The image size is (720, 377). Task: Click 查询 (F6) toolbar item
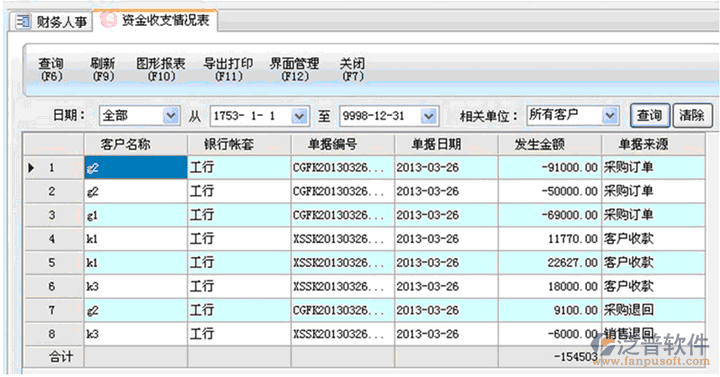coord(51,70)
